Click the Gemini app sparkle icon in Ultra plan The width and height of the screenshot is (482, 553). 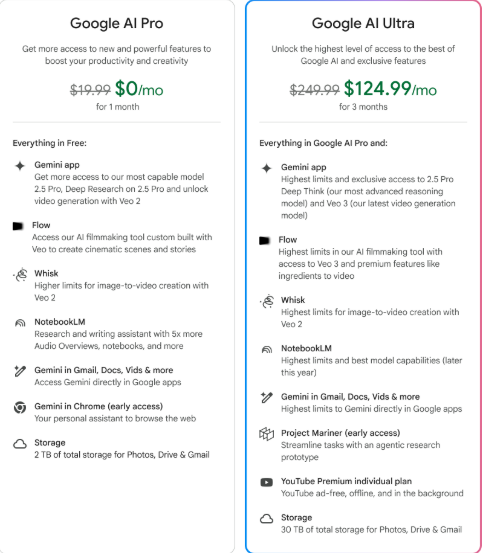(x=267, y=168)
